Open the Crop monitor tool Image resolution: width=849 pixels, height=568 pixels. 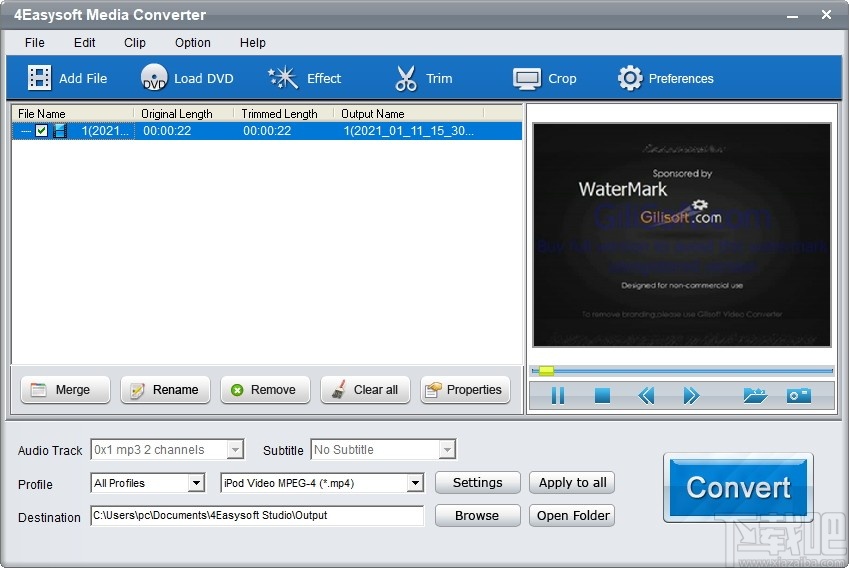point(526,79)
